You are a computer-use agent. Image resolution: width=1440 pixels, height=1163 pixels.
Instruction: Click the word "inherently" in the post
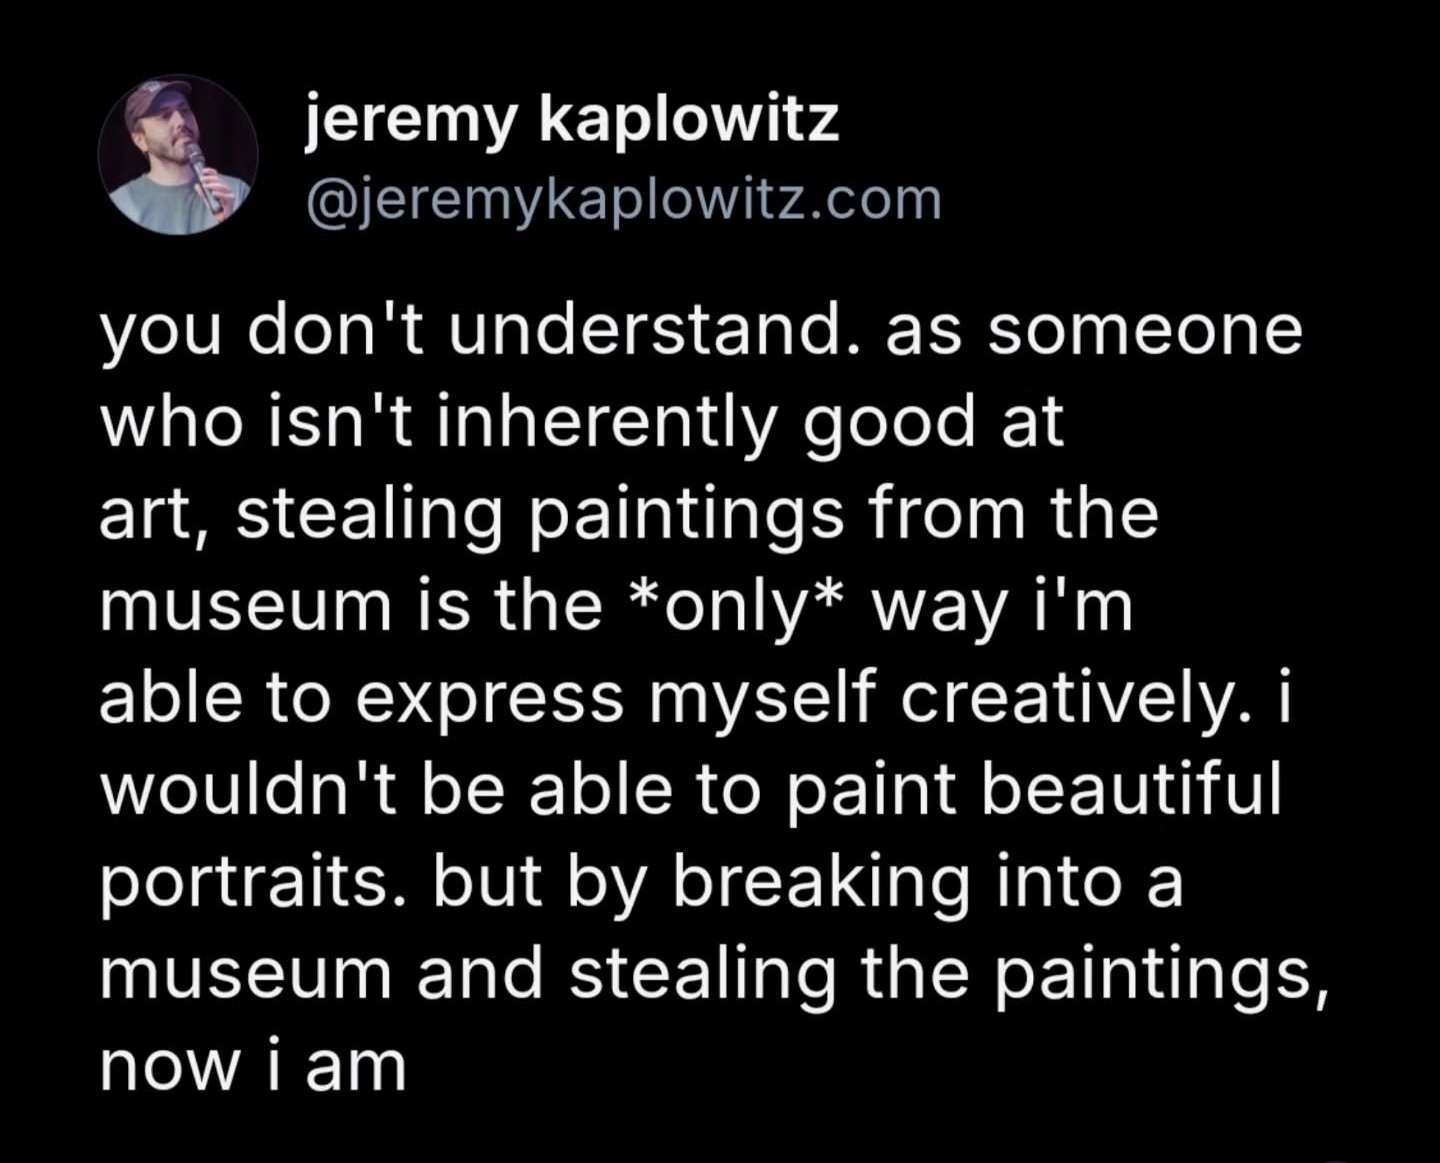pyautogui.click(x=601, y=423)
